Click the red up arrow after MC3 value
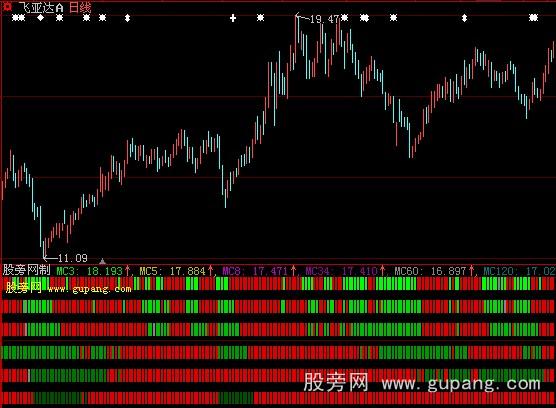Viewport: 556px width, 408px height. pyautogui.click(x=128, y=271)
